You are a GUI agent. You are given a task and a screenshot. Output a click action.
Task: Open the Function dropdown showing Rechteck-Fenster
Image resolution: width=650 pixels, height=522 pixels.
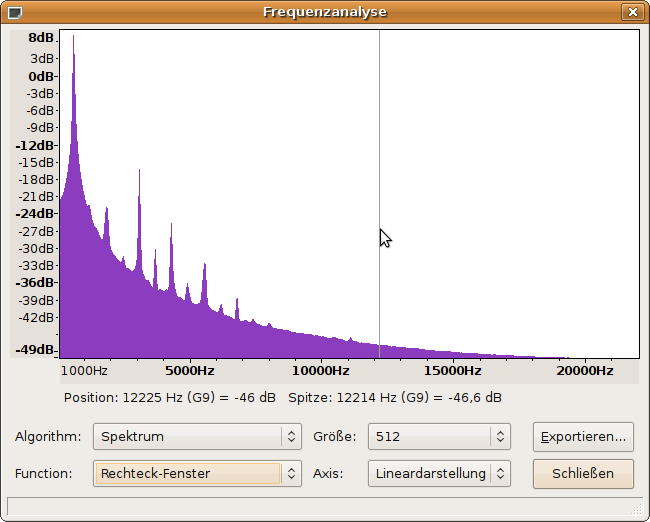(197, 473)
